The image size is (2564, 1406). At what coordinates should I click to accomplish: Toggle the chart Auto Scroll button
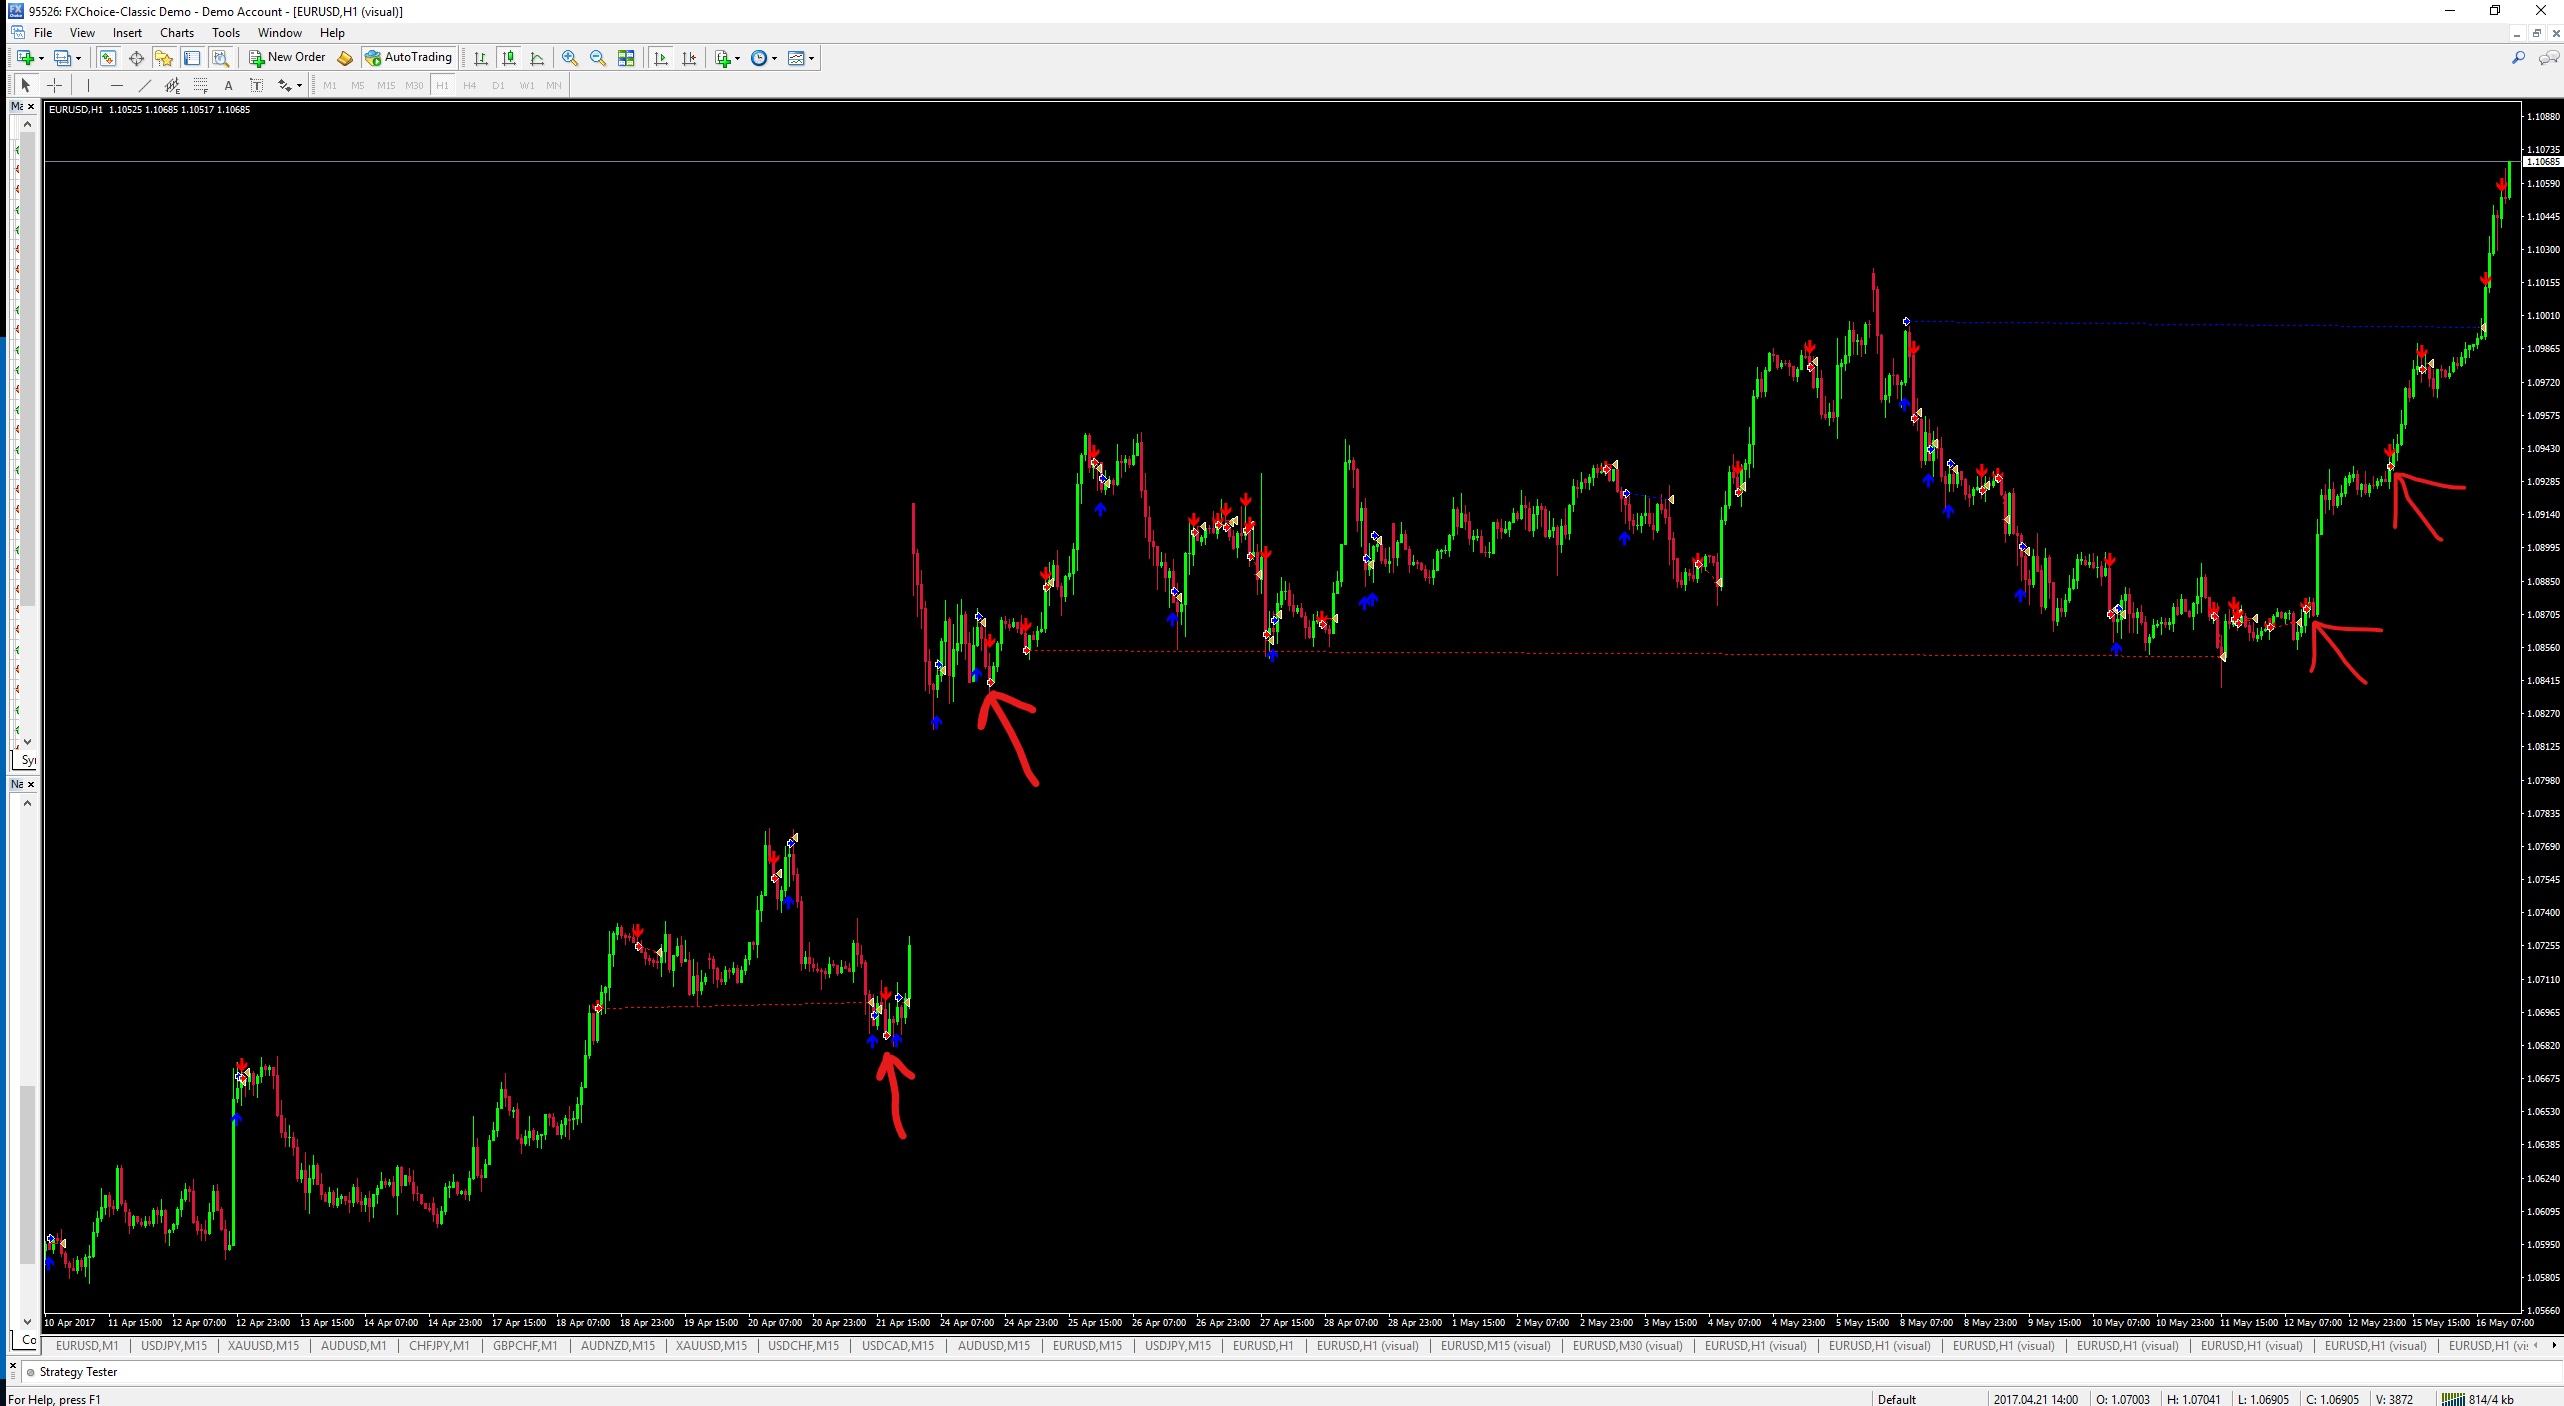click(661, 58)
